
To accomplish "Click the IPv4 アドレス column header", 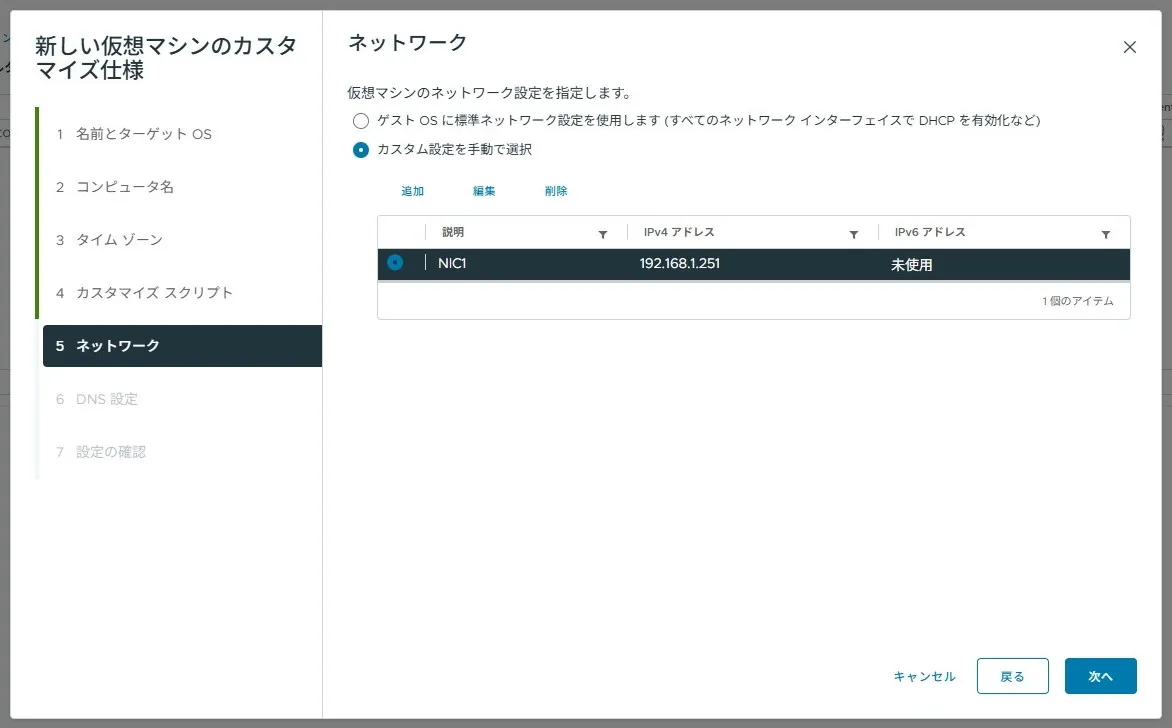I will 679,232.
